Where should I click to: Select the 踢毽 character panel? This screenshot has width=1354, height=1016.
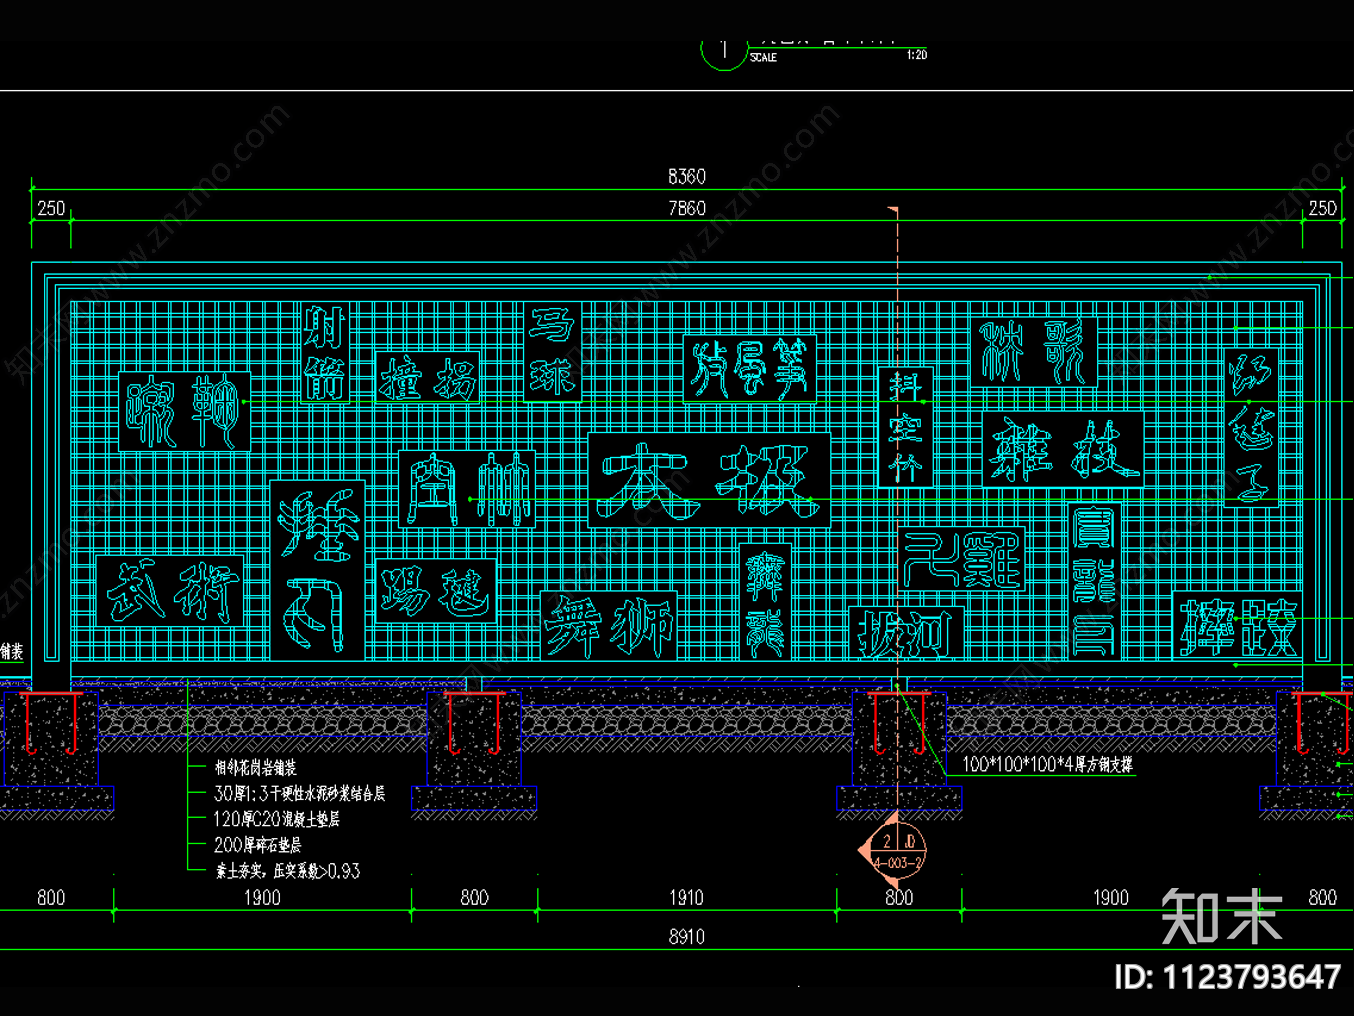(436, 591)
